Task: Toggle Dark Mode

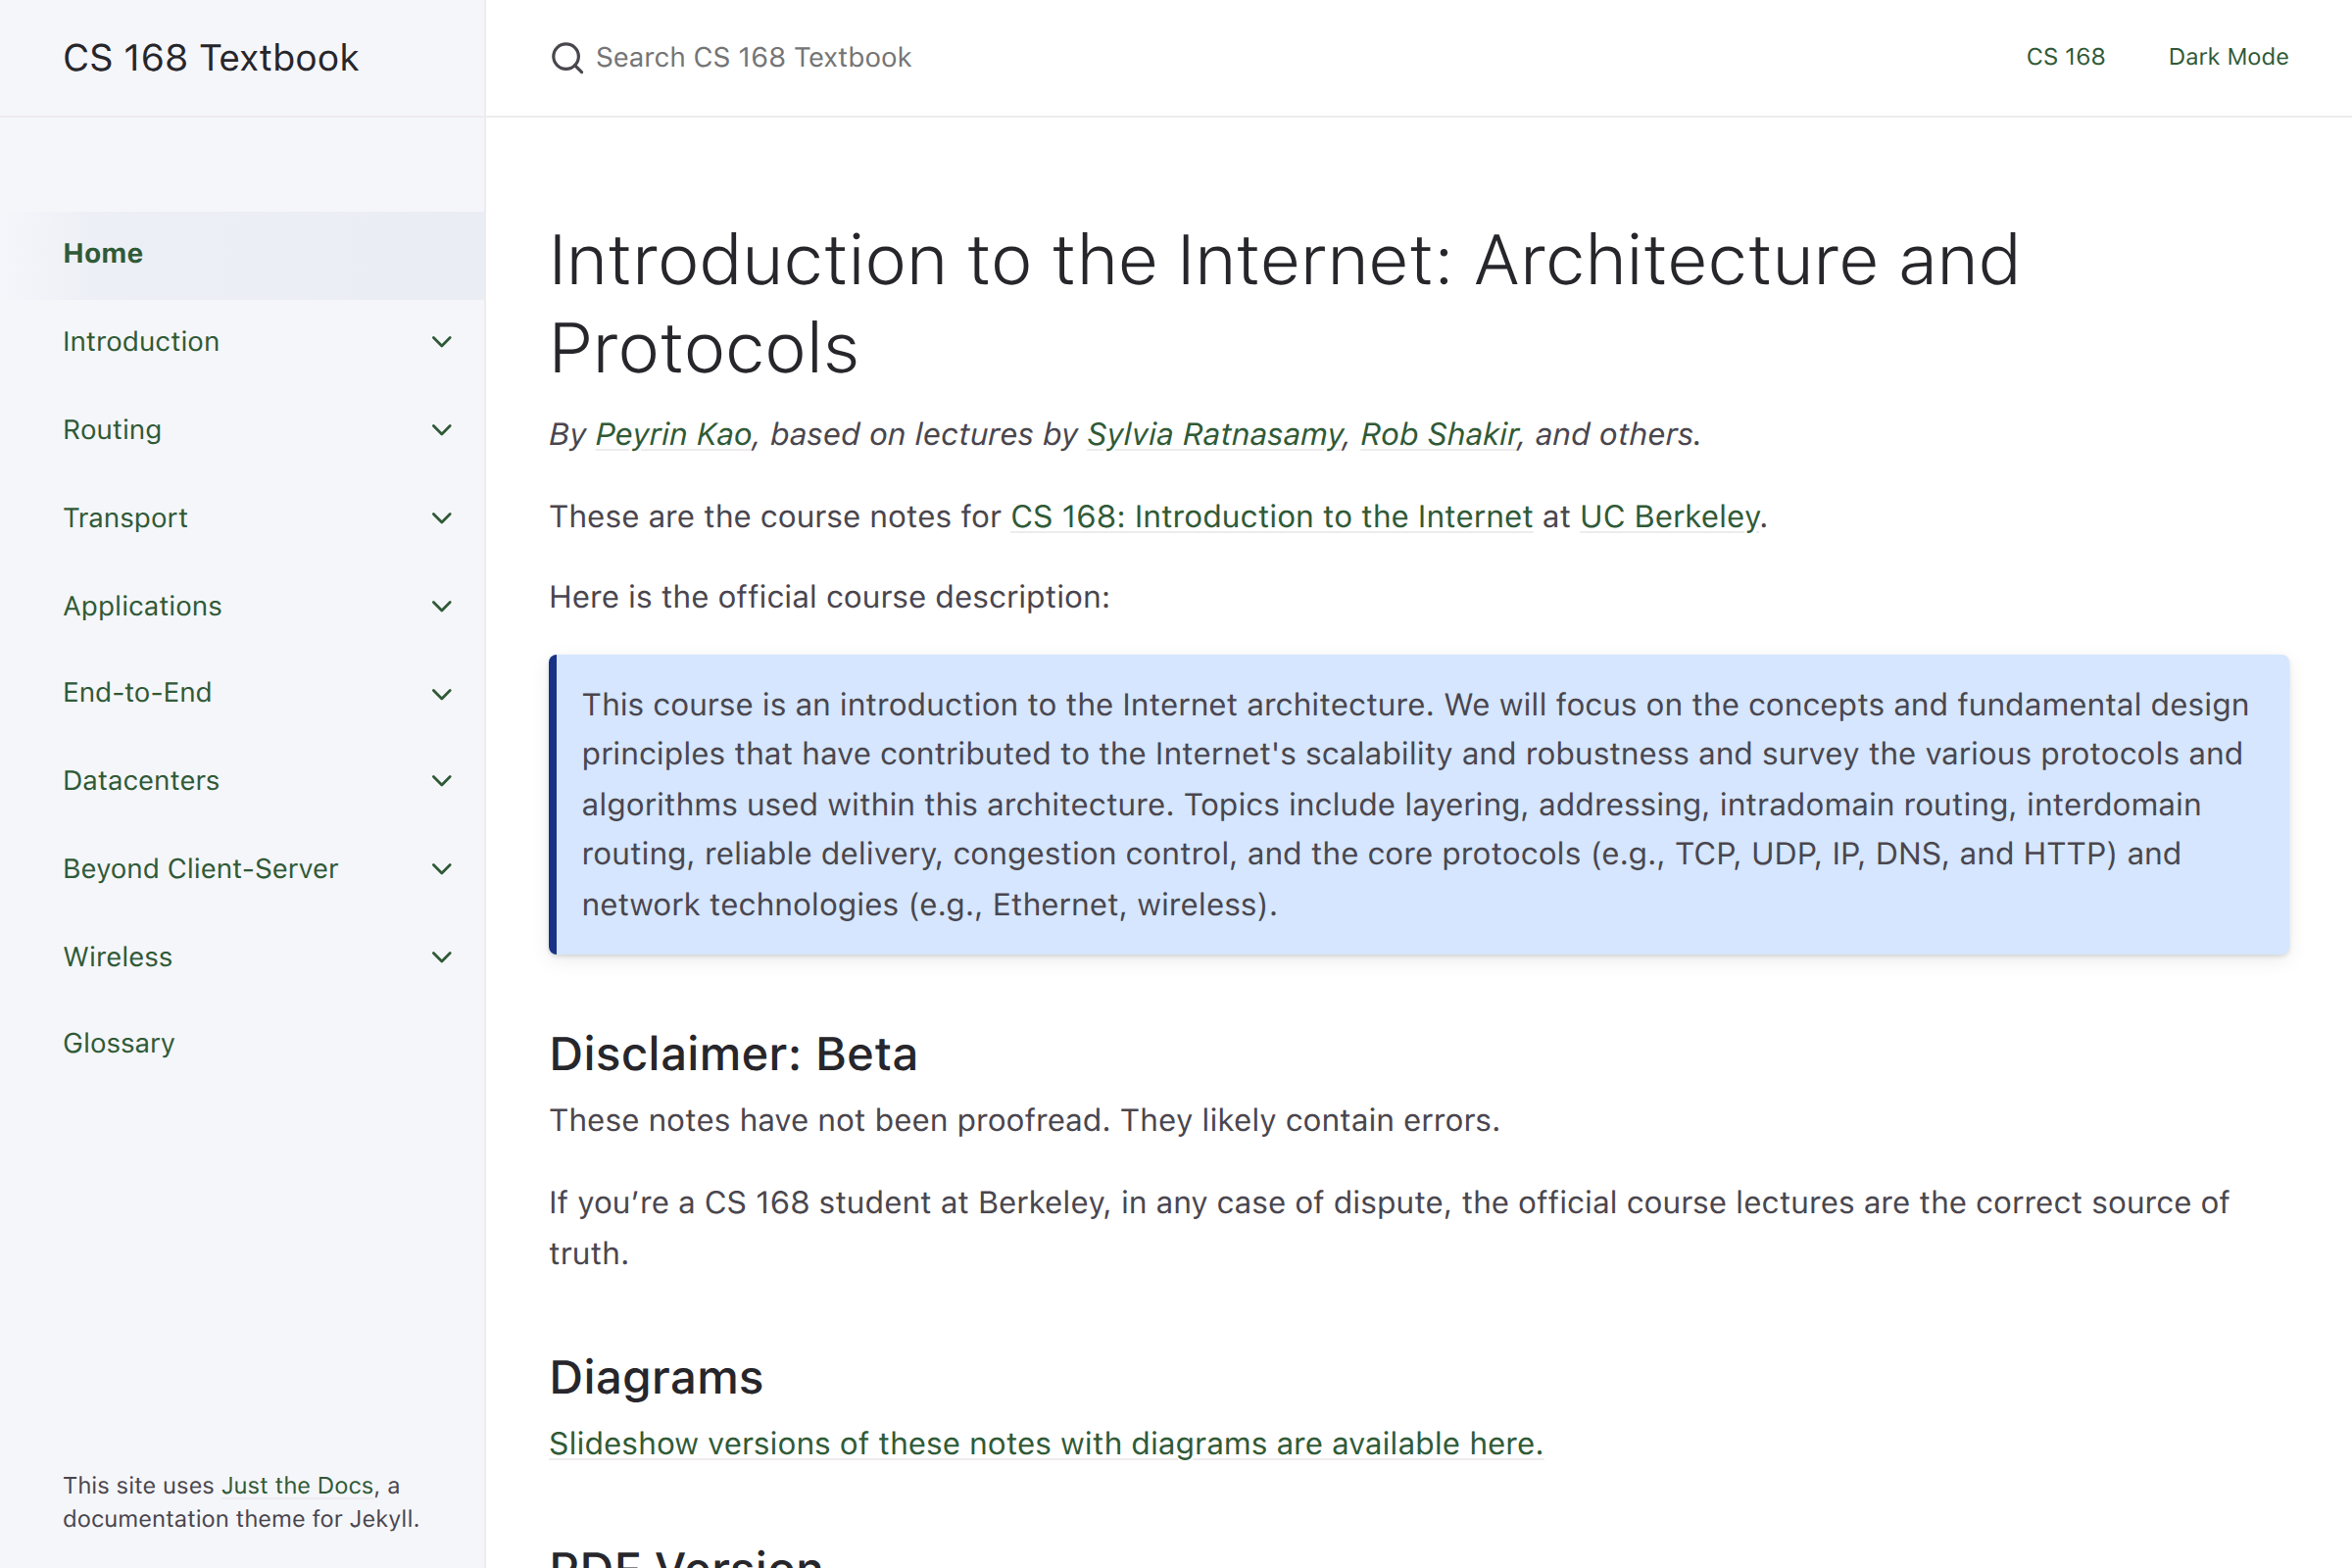Action: 2228,57
